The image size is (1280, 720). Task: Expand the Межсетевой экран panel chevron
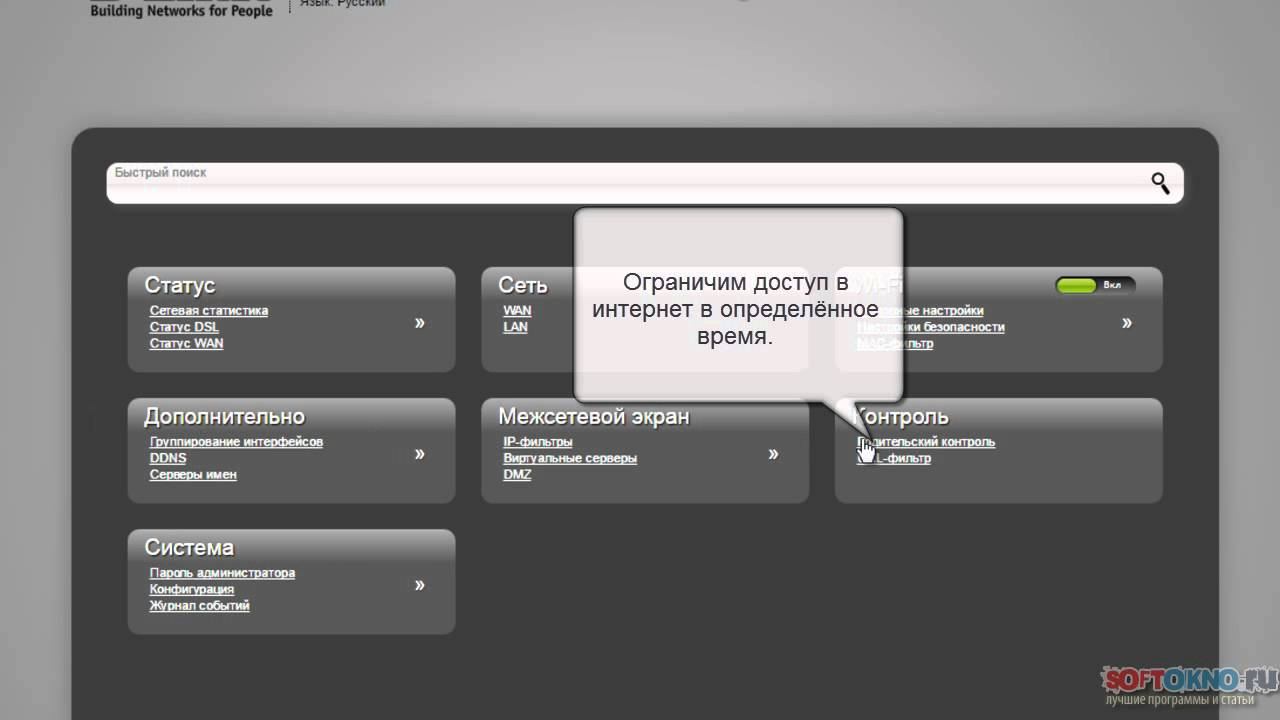(773, 454)
